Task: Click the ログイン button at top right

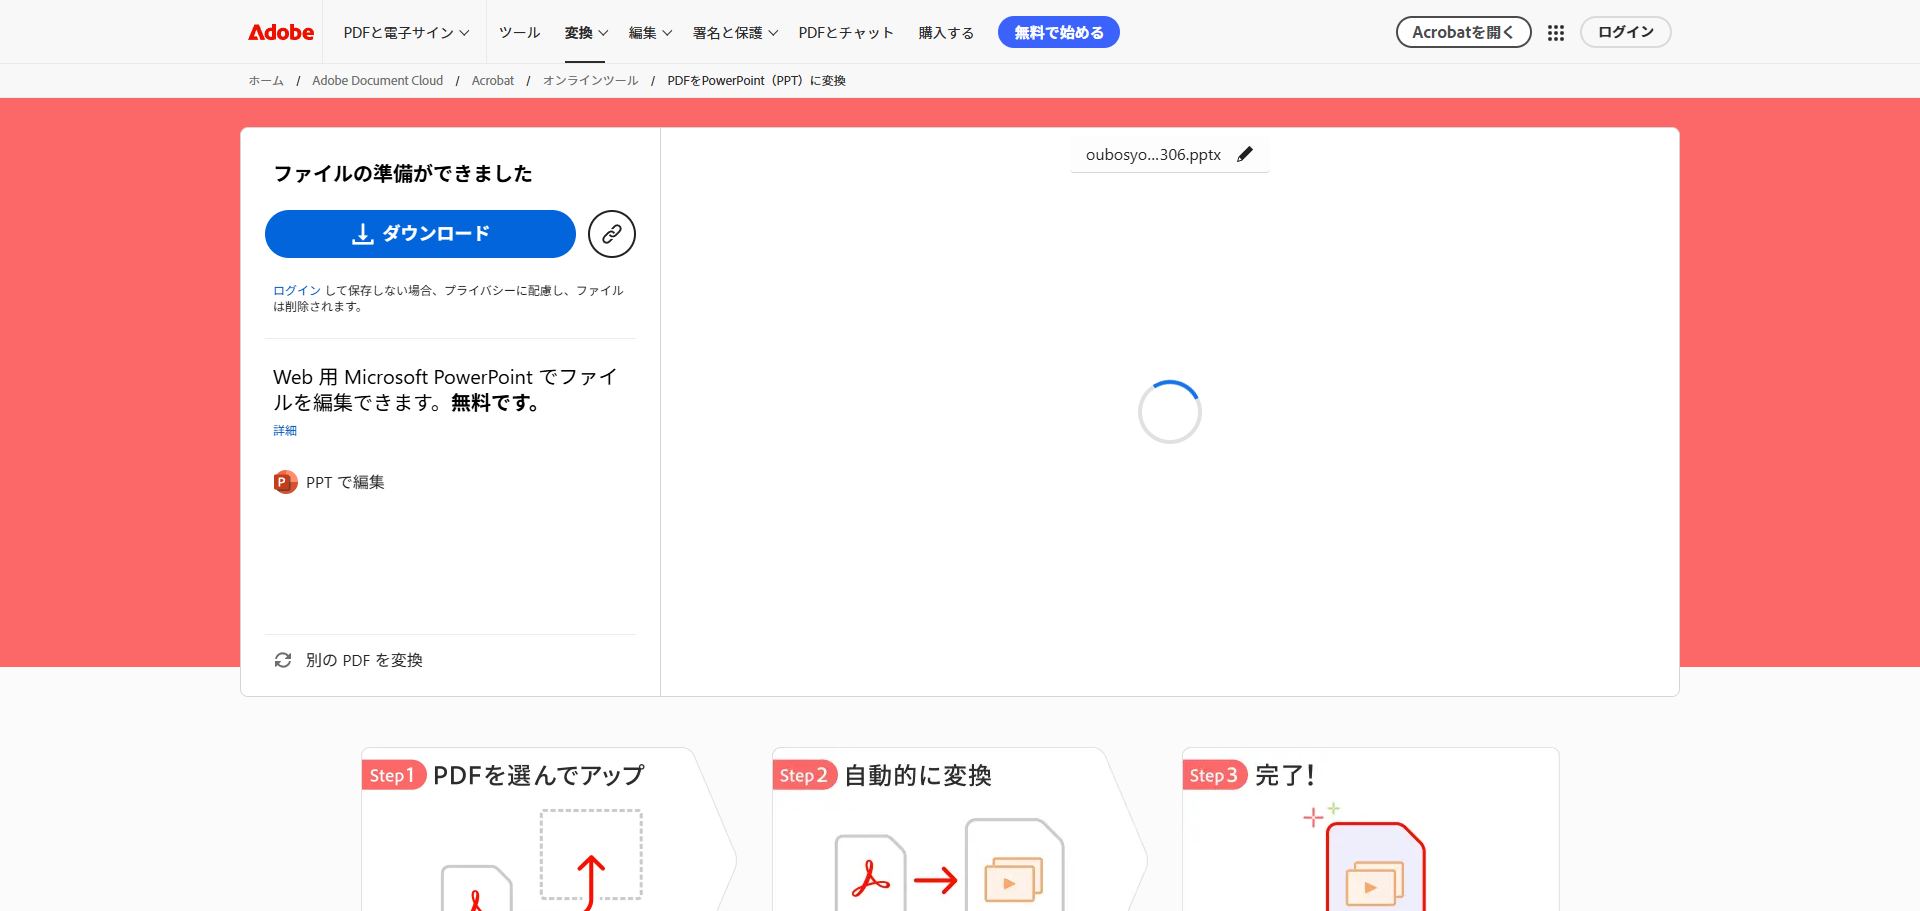Action: 1625,32
